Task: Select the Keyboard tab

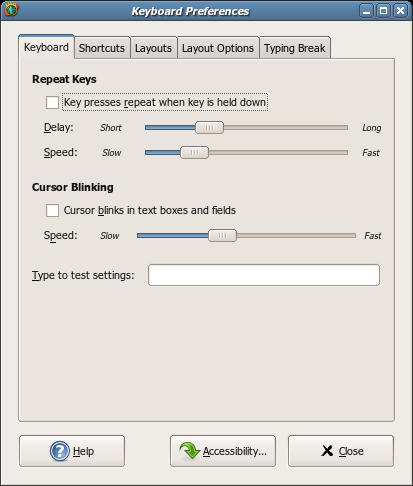Action: (x=46, y=47)
